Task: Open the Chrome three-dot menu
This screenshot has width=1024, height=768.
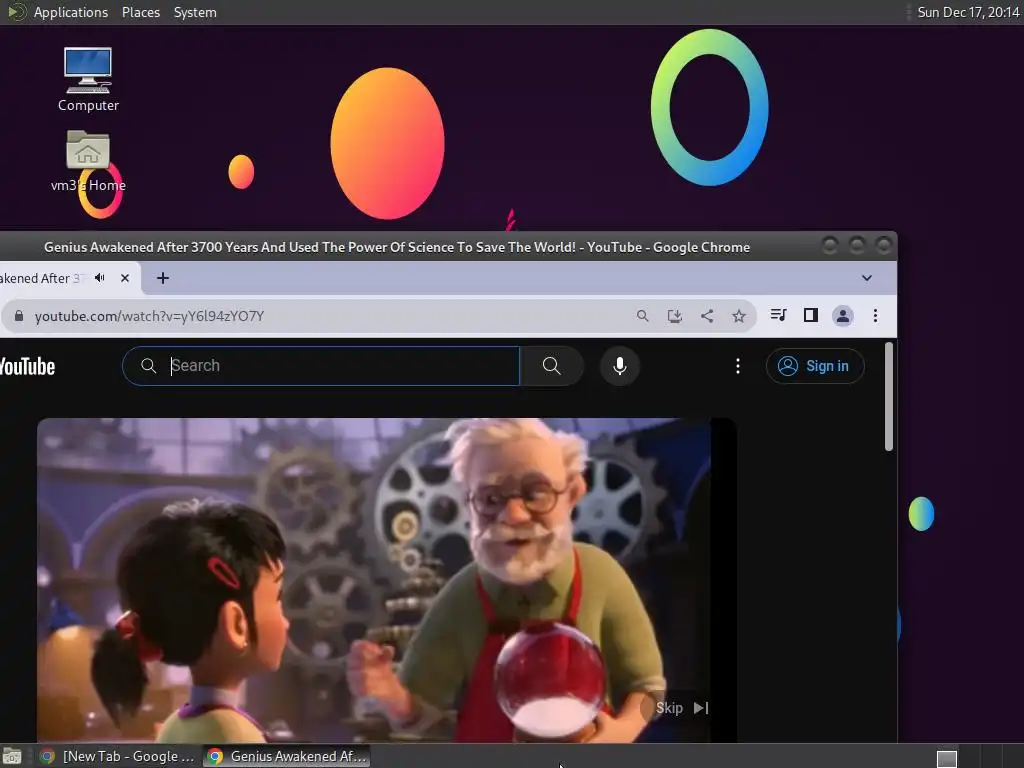Action: [875, 316]
